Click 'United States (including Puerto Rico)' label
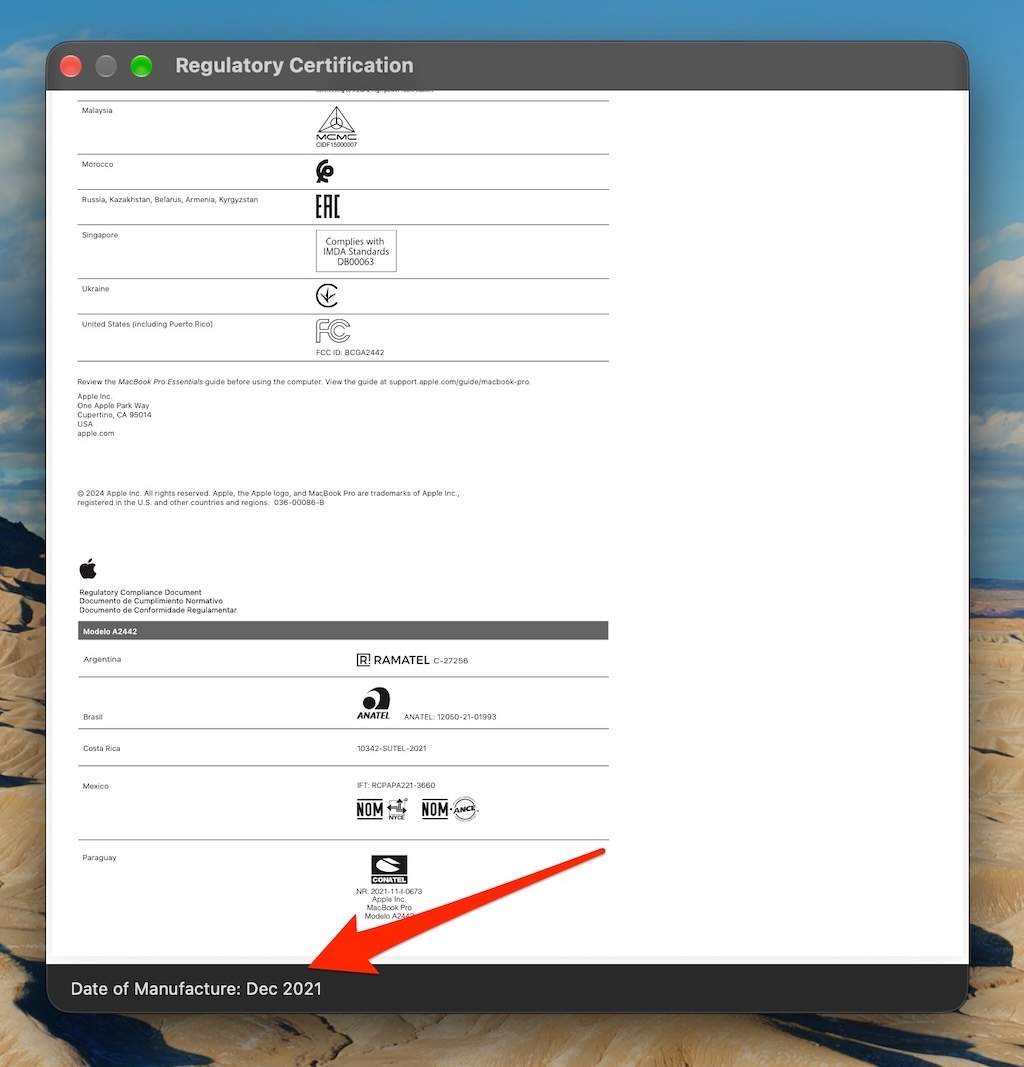 (147, 324)
